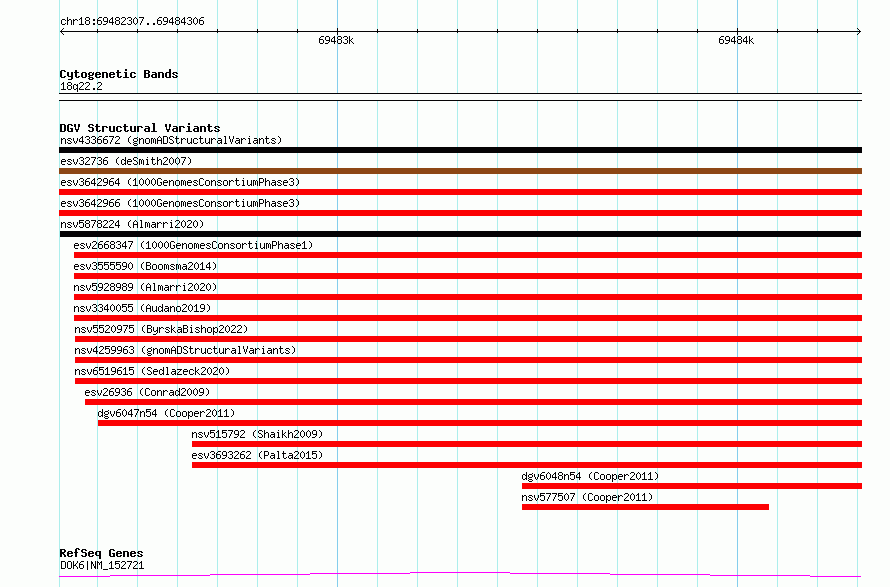
Task: Click the 18q22.2 band label
Action: tap(81, 87)
